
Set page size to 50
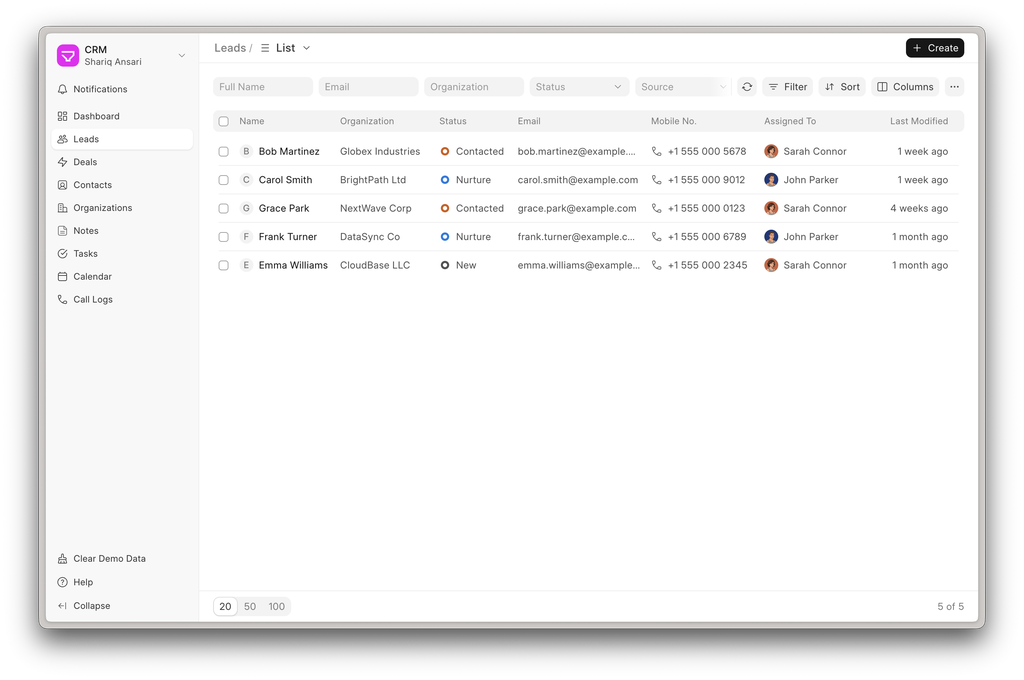click(250, 606)
